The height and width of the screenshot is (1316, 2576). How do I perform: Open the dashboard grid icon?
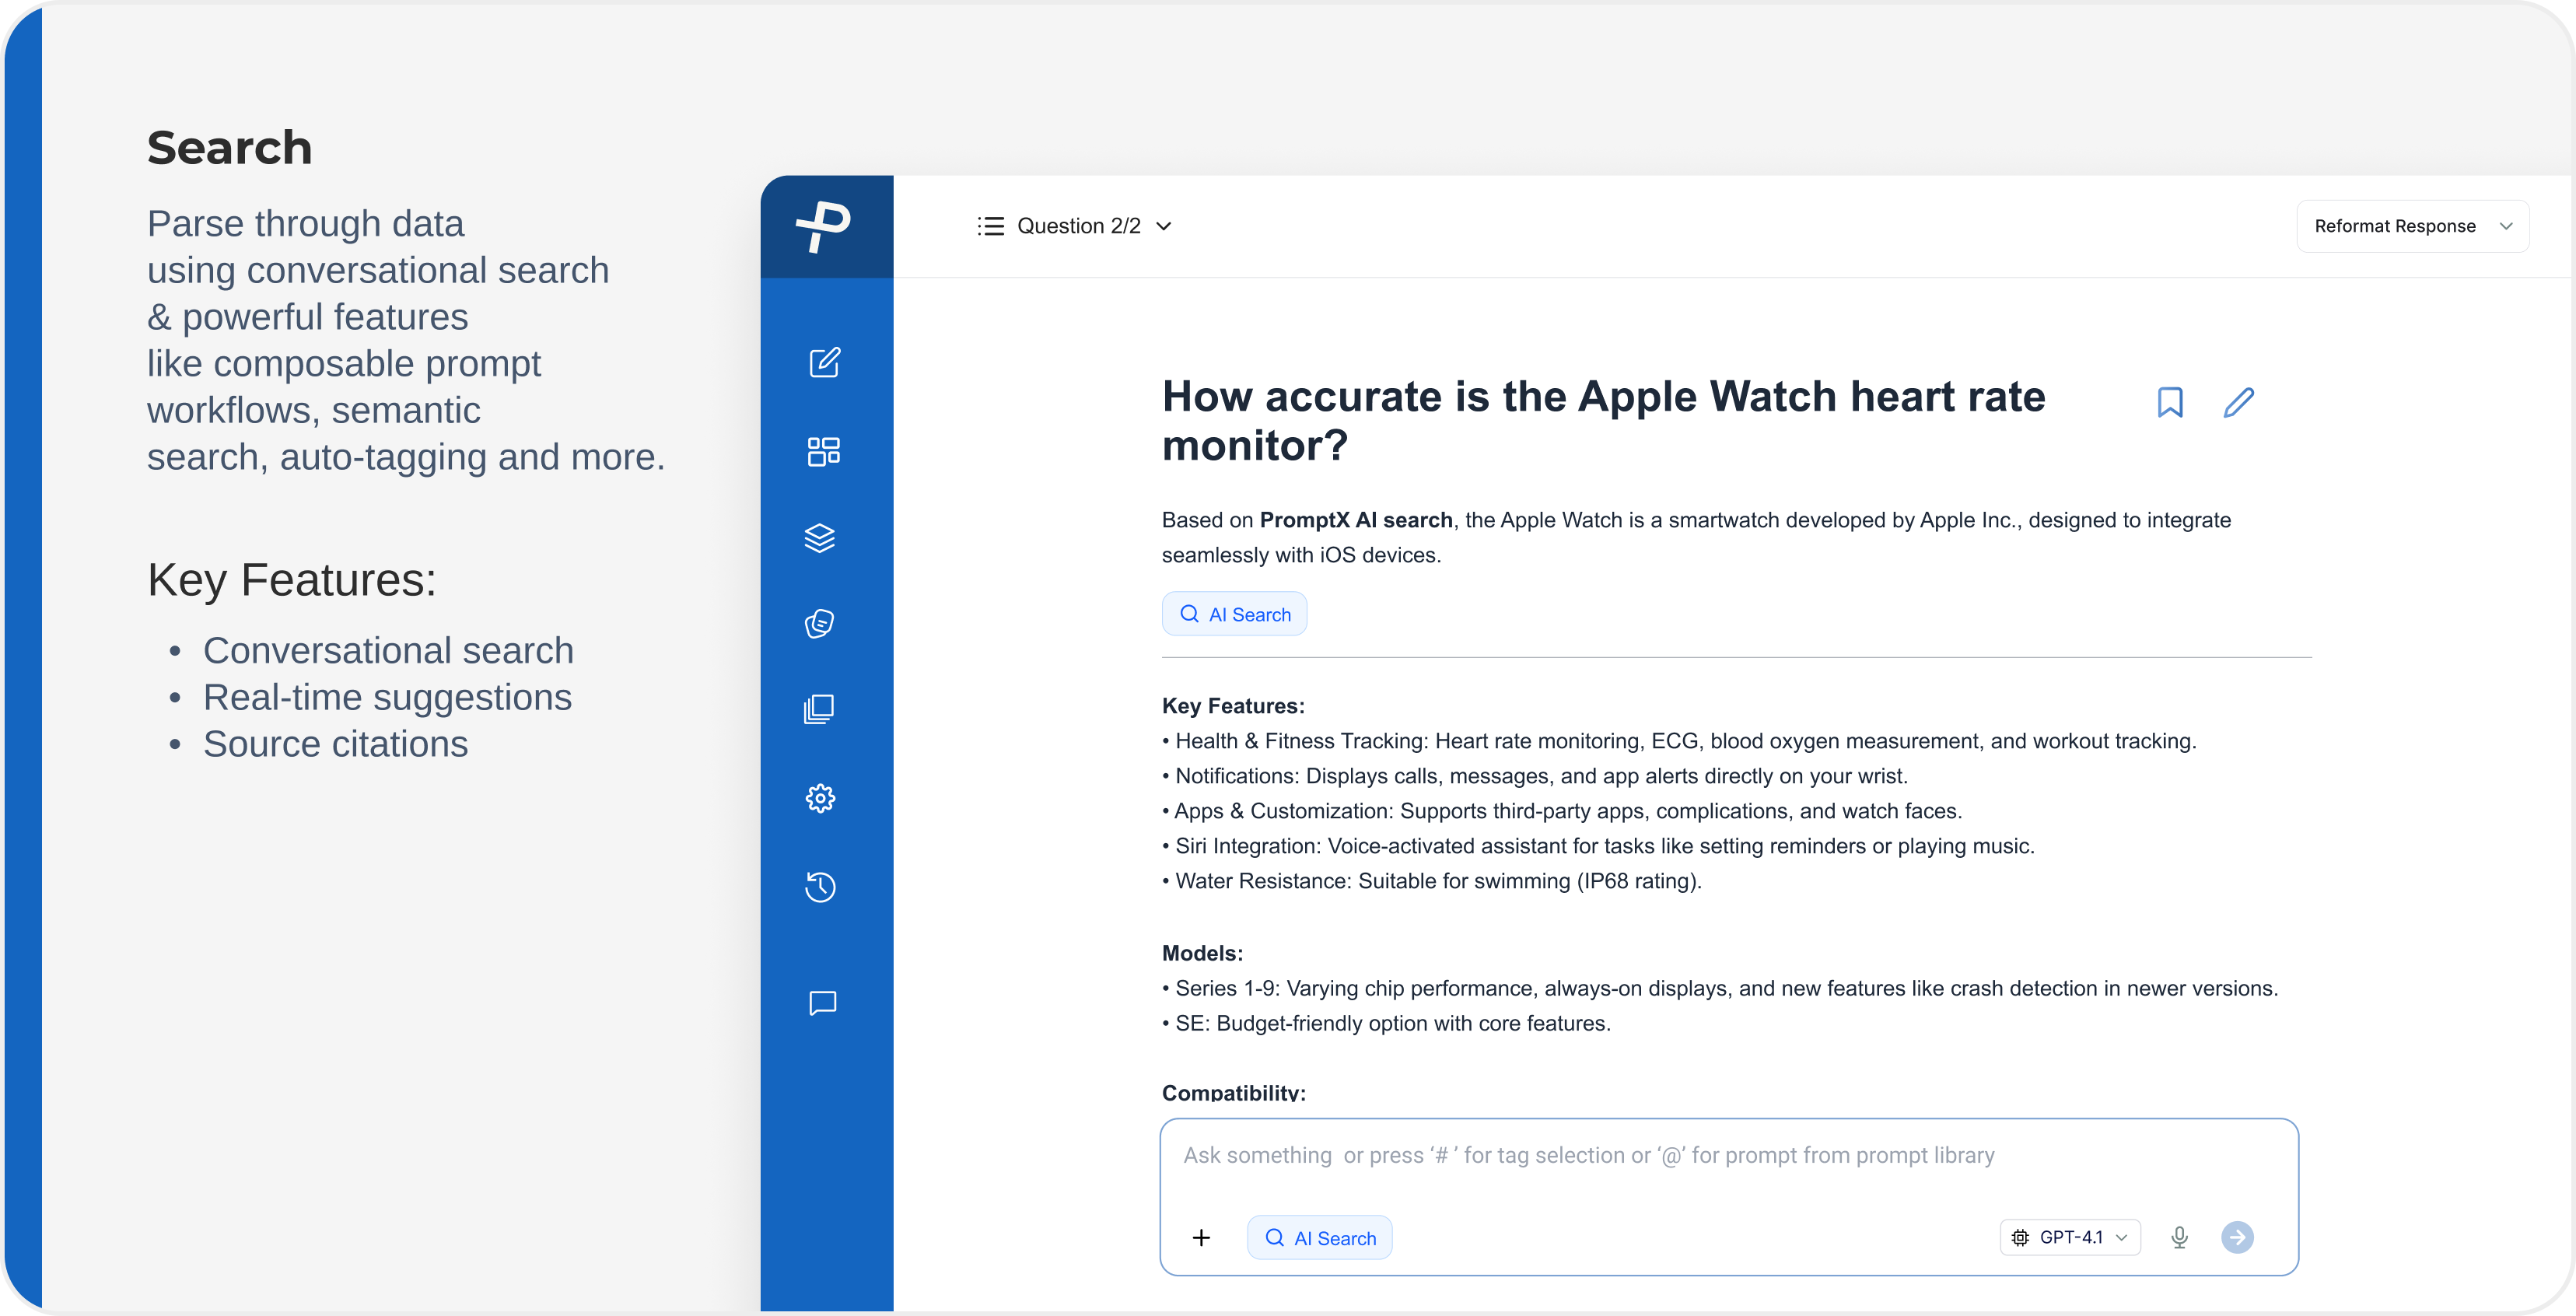pyautogui.click(x=823, y=451)
